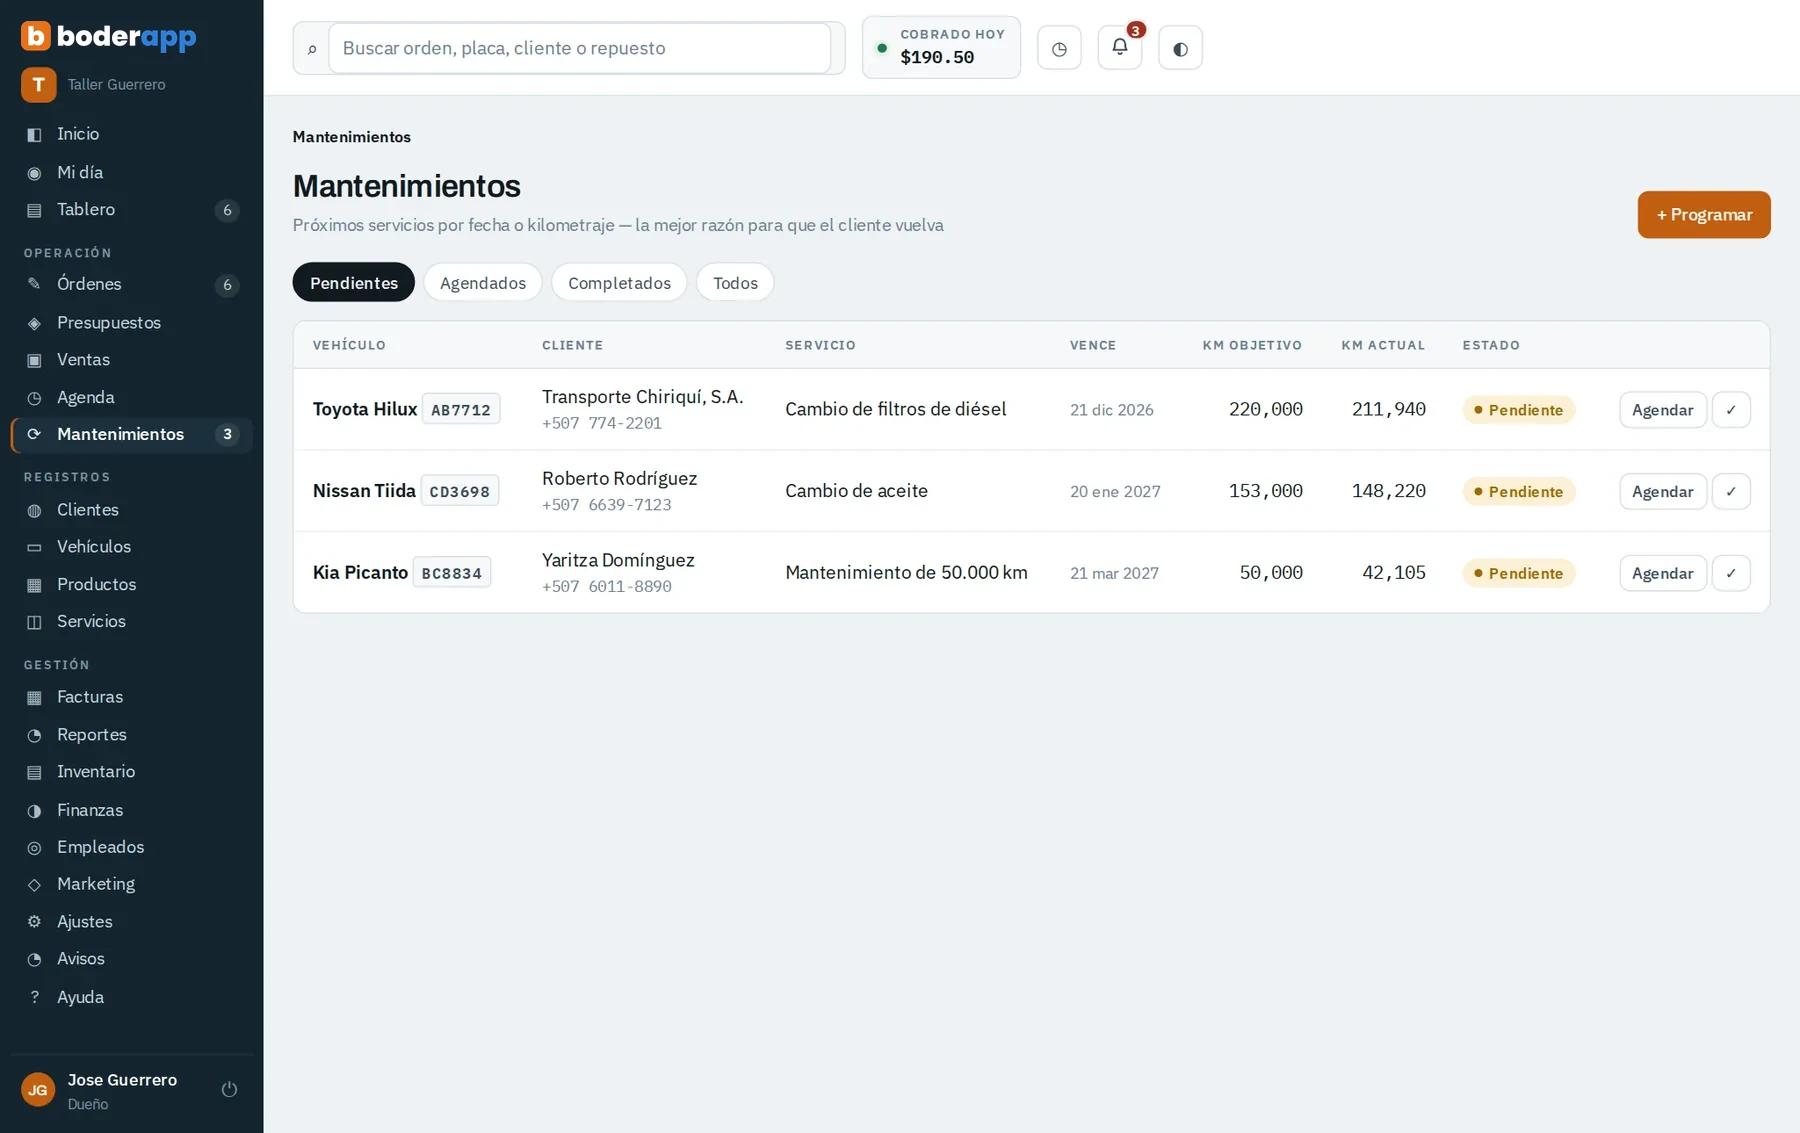Viewport: 1800px width, 1133px height.
Task: Open Servicios in sidebar
Action: click(131, 622)
